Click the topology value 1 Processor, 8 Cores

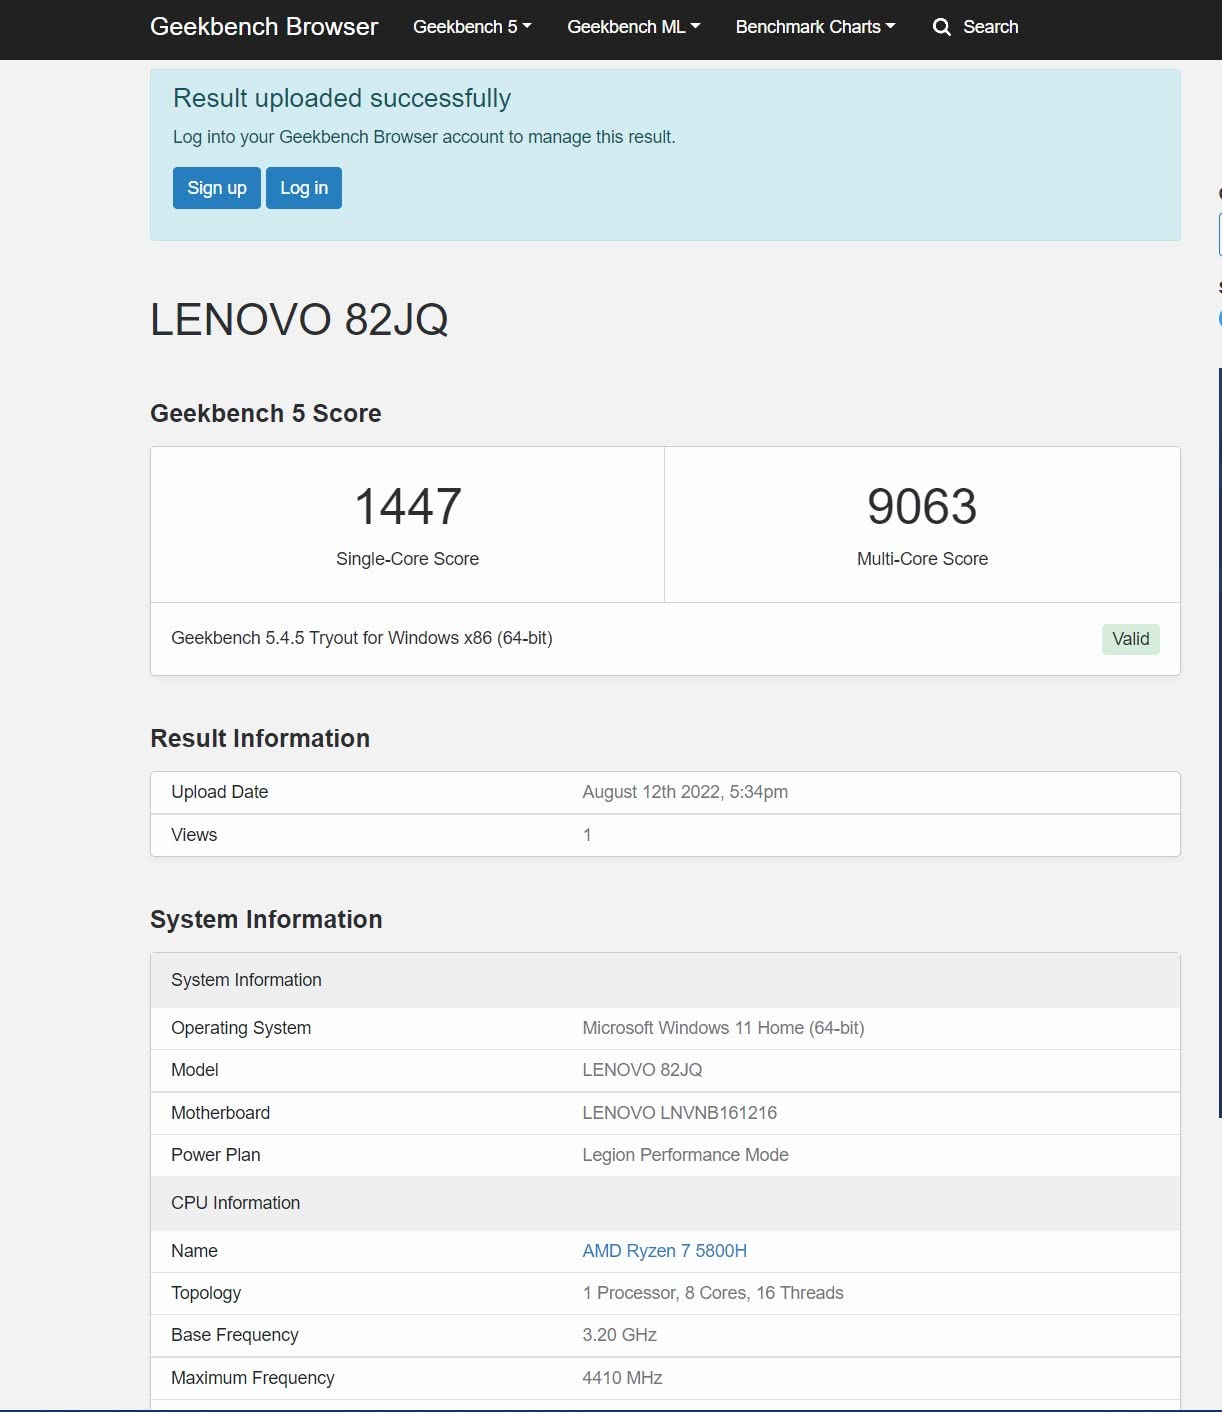[x=713, y=1293]
